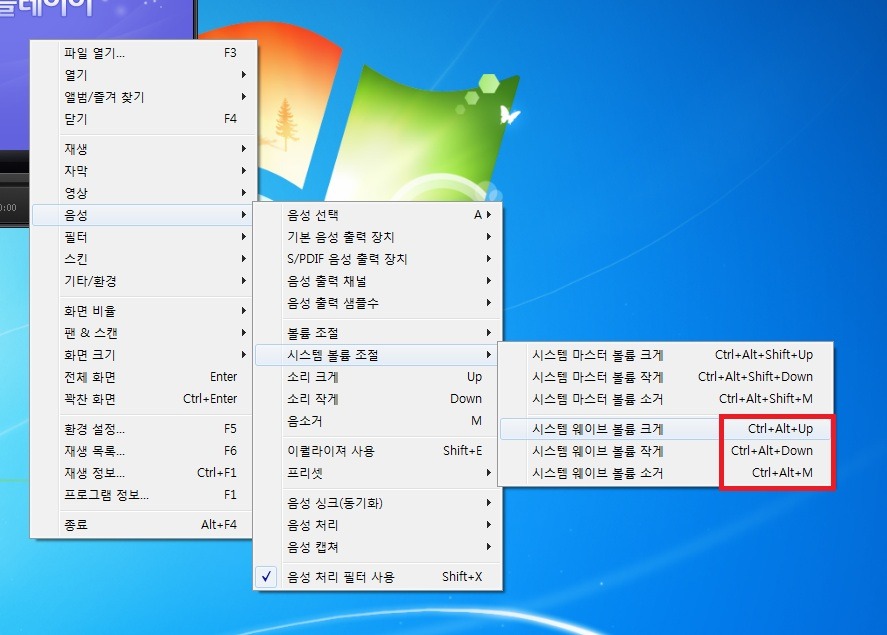The height and width of the screenshot is (635, 887).
Task: Open 환경 설정... menu item
Action: [142, 429]
